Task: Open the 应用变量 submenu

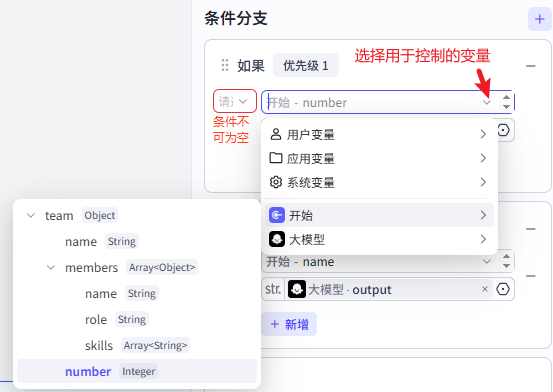Action: point(379,158)
